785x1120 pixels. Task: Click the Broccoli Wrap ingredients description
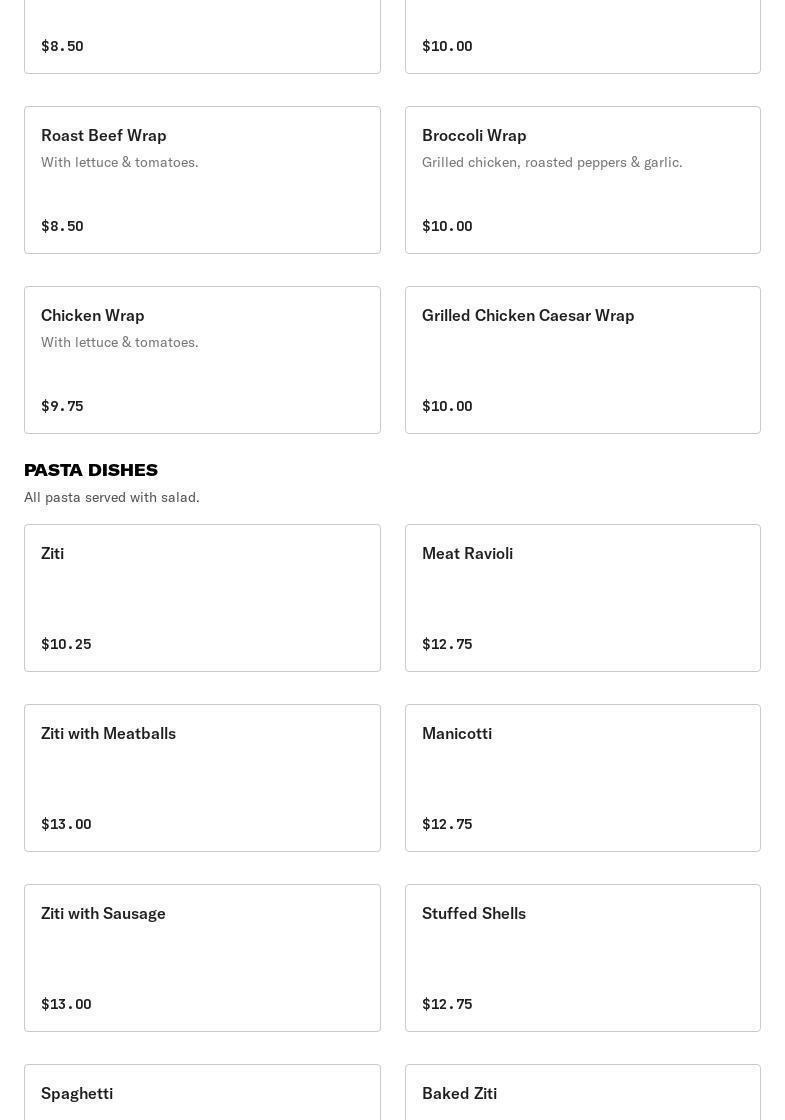click(552, 162)
